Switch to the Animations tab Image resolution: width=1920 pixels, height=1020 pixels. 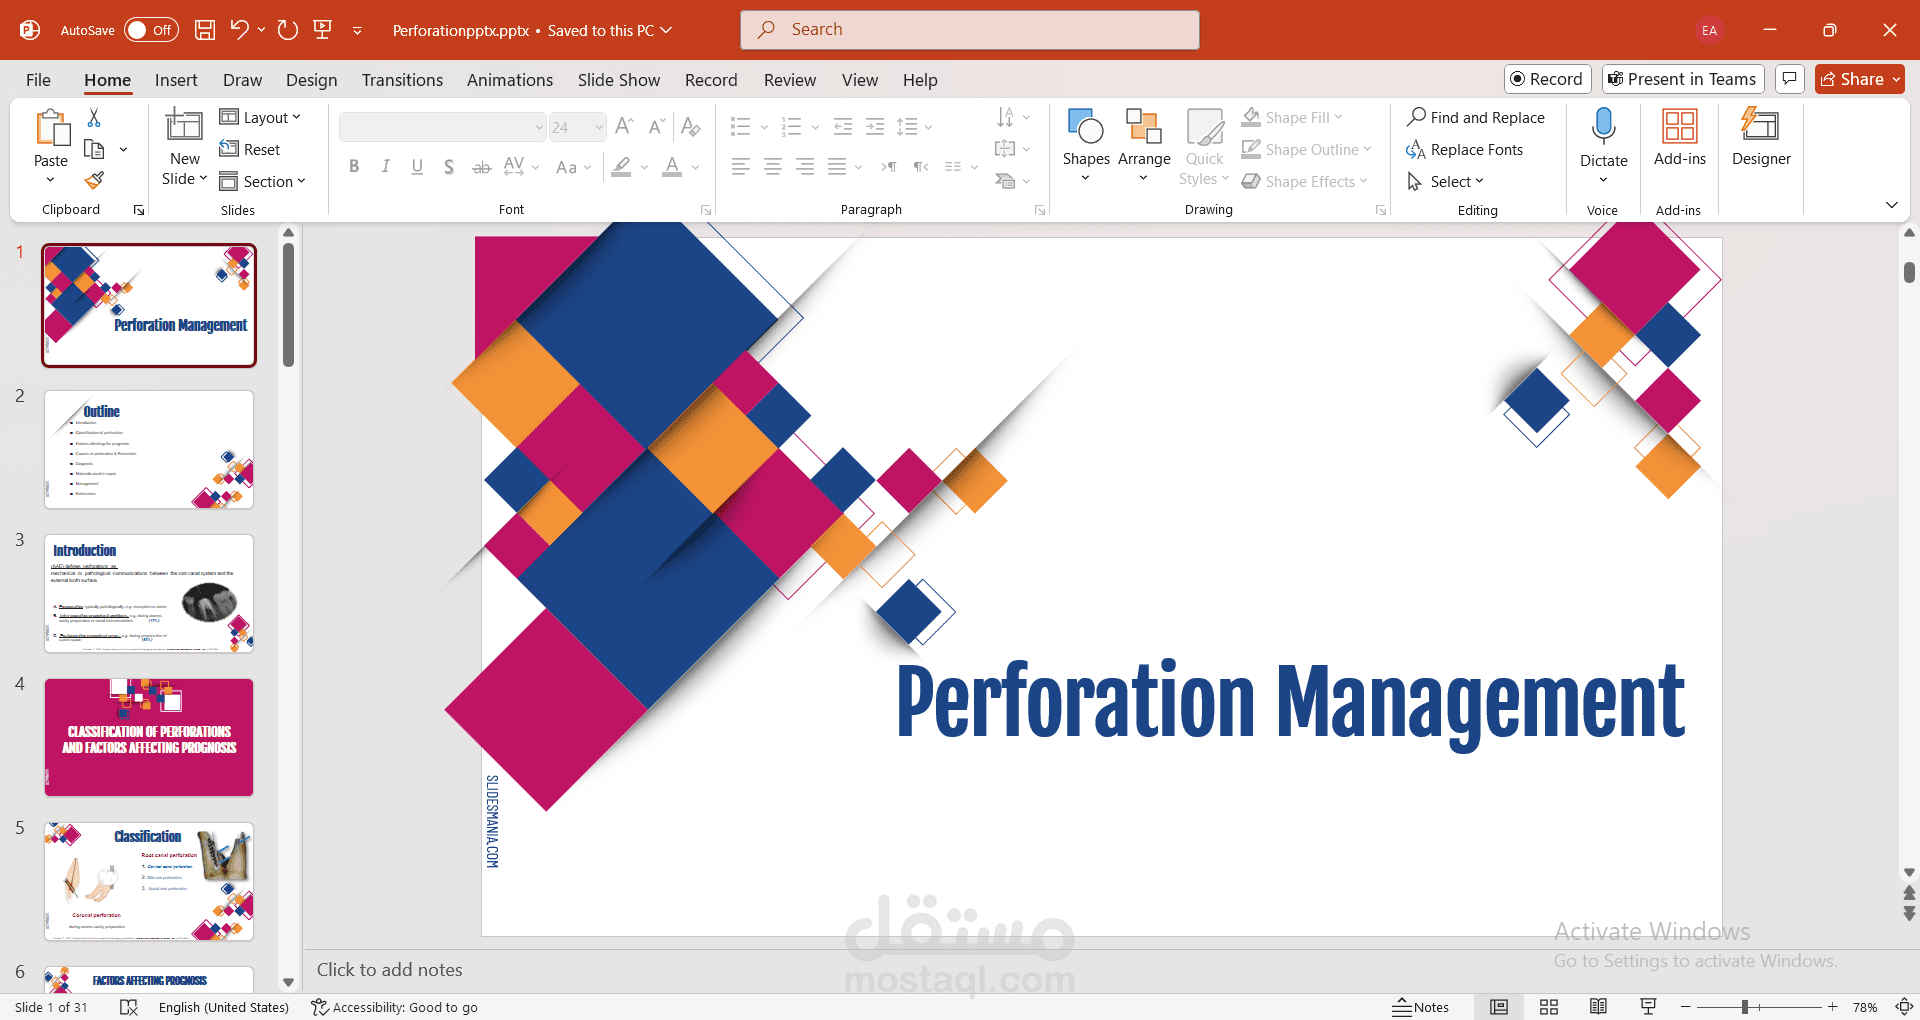(x=510, y=80)
